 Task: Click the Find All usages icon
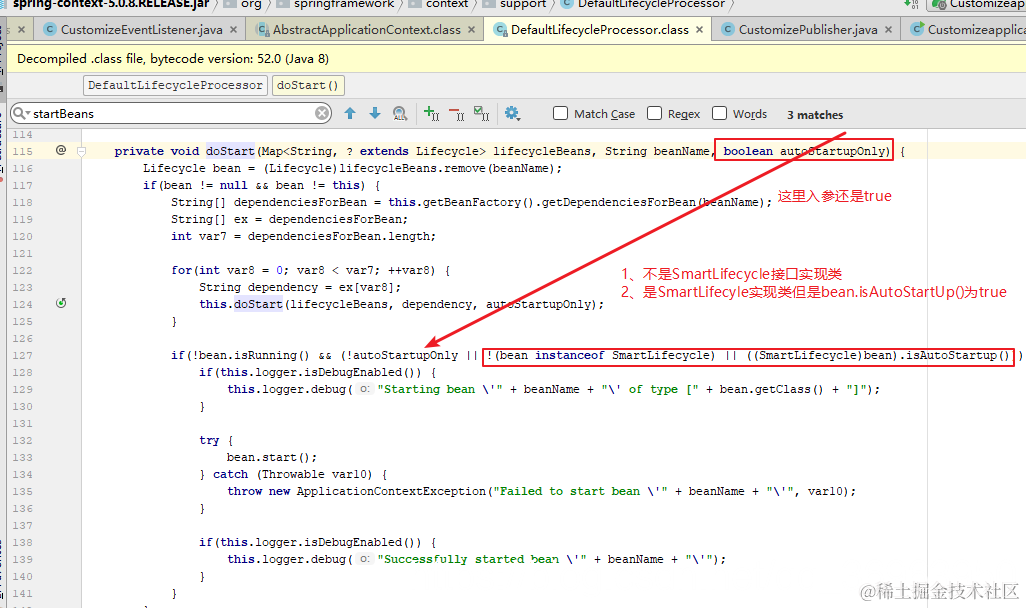[400, 114]
